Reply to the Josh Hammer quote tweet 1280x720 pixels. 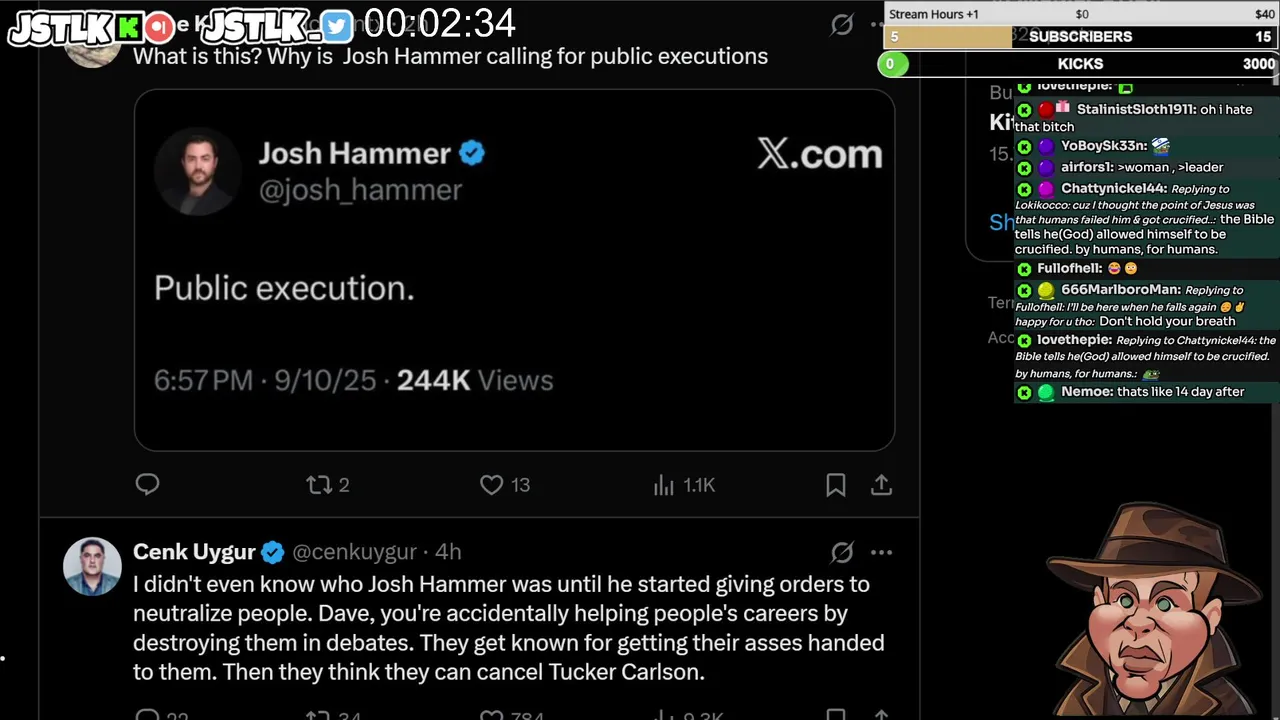[148, 485]
